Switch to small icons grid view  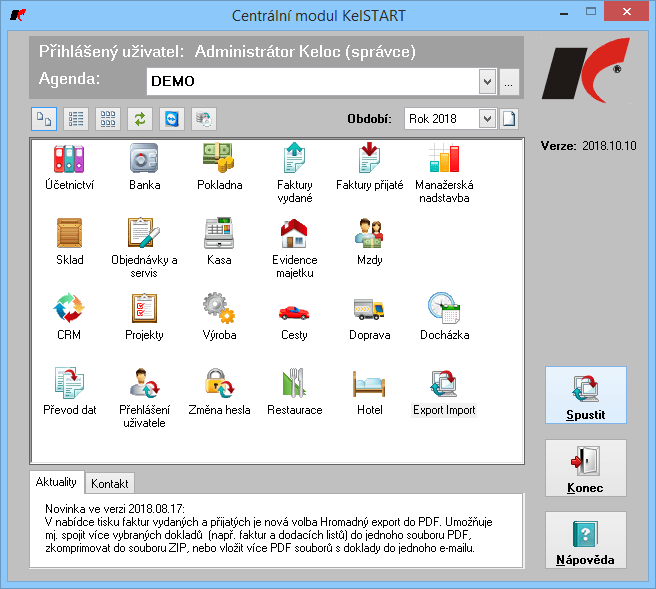(108, 119)
